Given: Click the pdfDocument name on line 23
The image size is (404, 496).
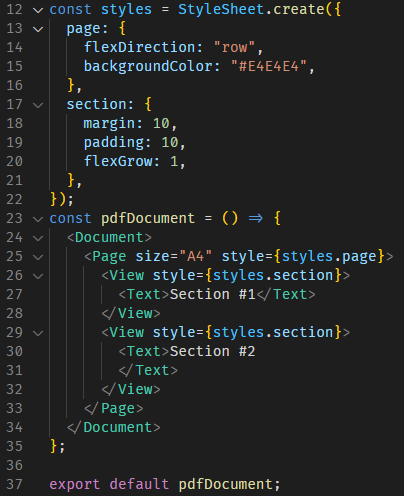Looking at the screenshot, I should [x=148, y=218].
